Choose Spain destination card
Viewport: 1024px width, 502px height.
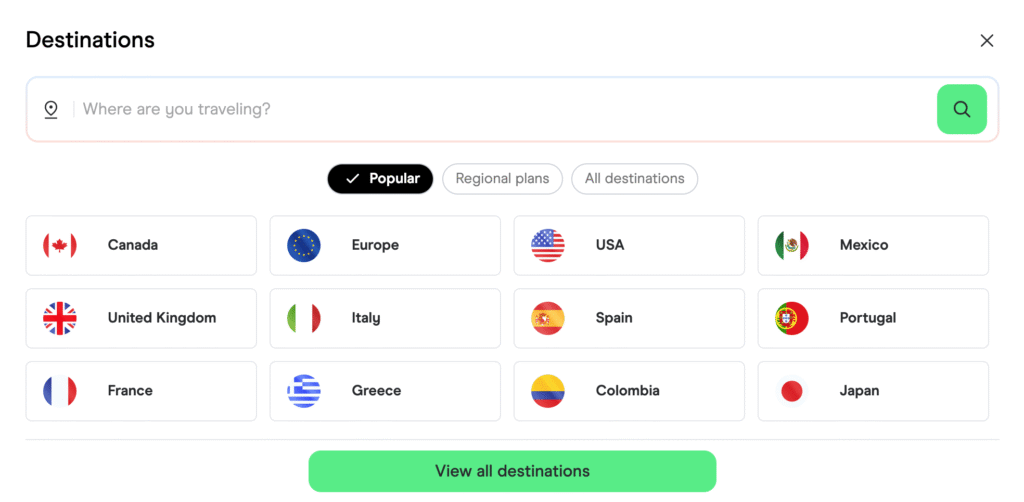(629, 318)
